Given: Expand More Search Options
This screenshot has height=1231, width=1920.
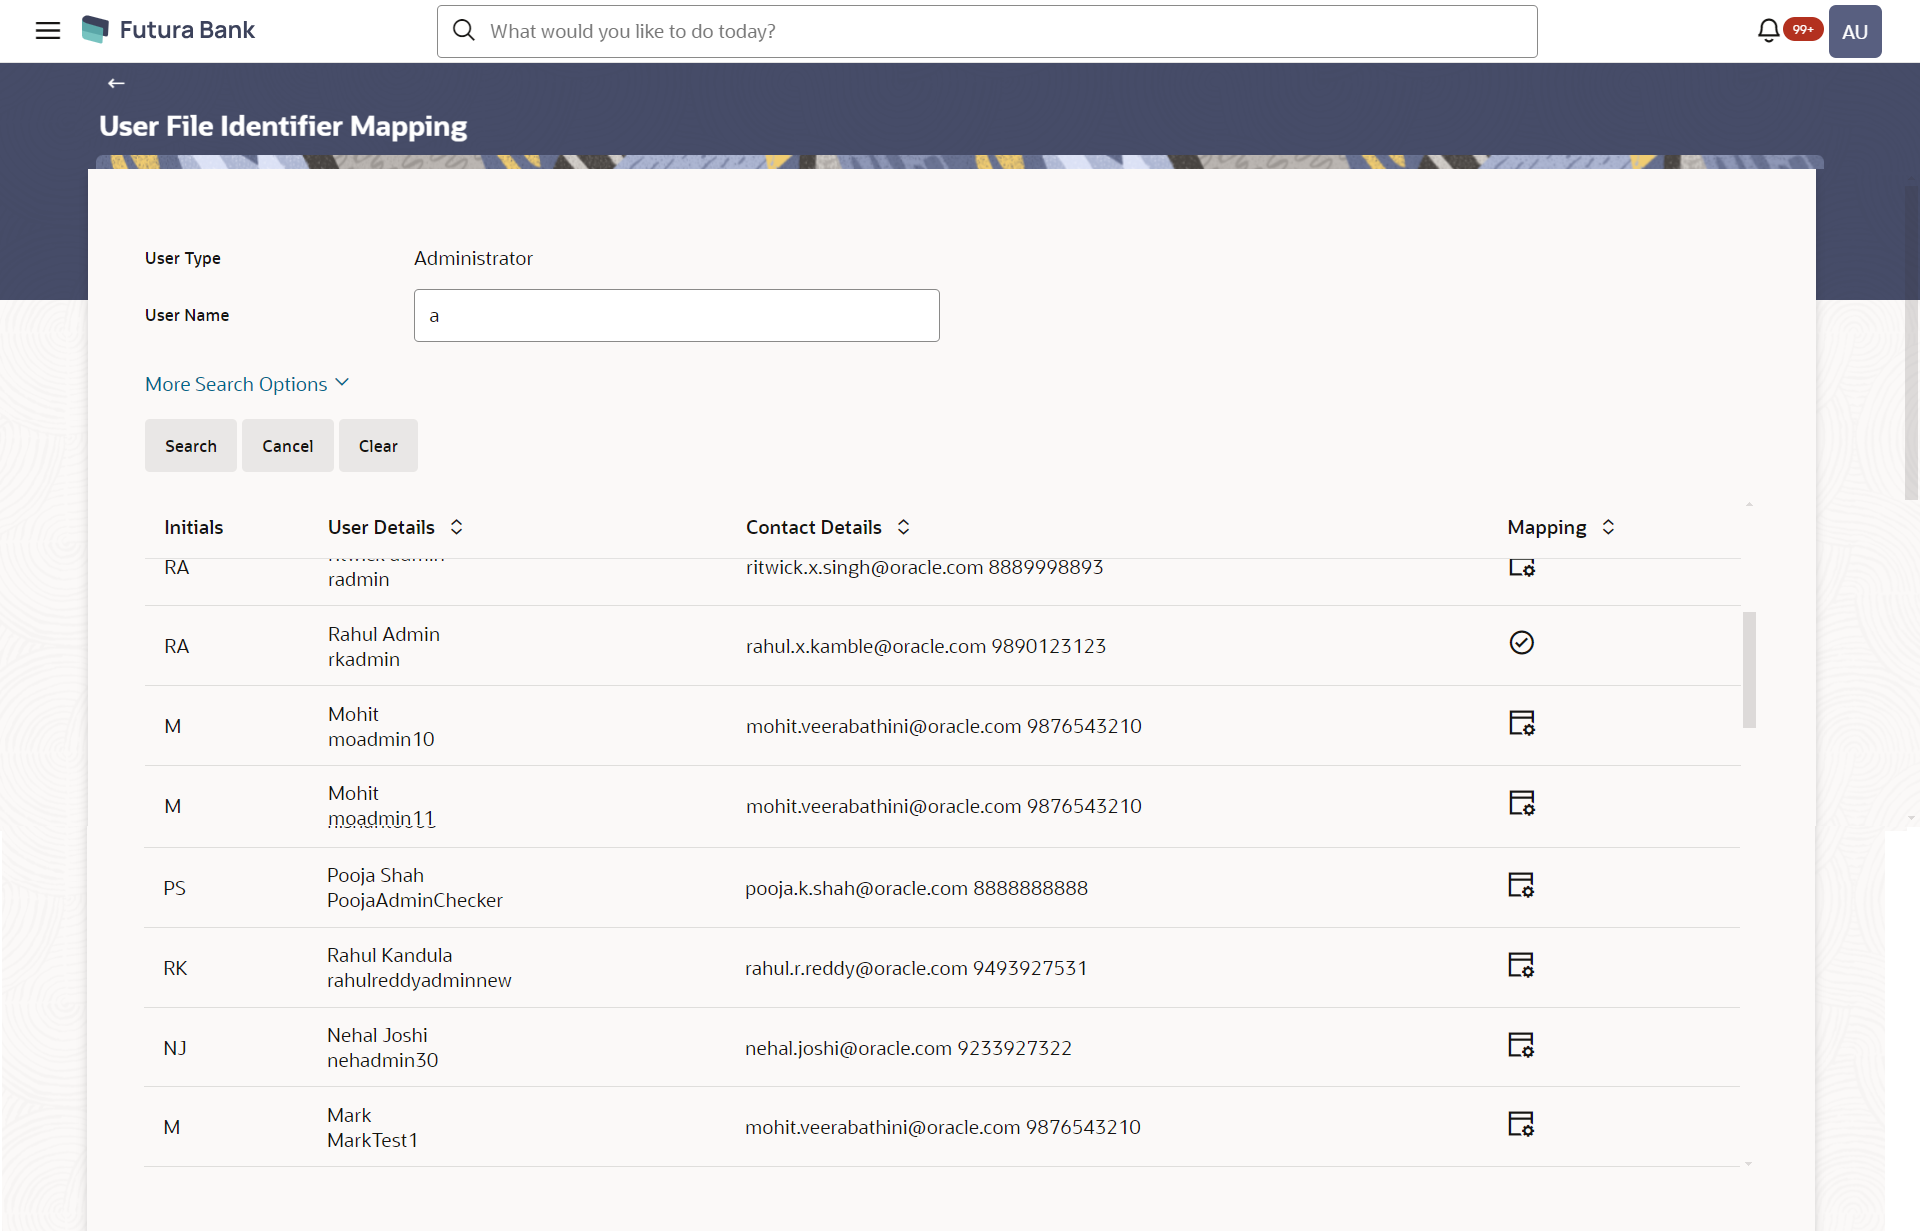Looking at the screenshot, I should point(246,384).
